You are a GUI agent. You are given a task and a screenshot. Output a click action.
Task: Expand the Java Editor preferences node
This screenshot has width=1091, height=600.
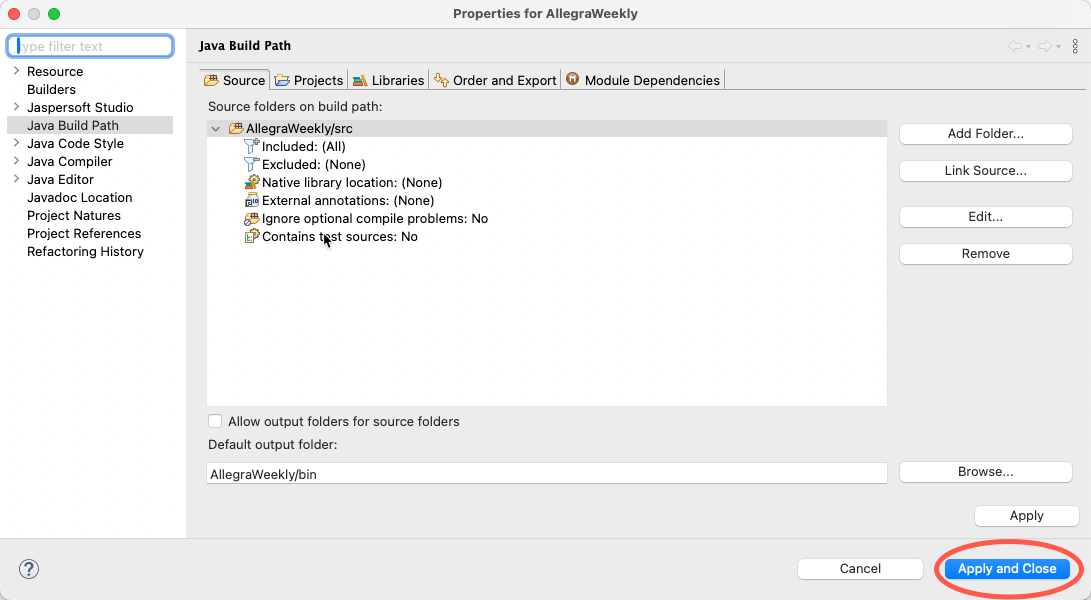[x=16, y=179]
